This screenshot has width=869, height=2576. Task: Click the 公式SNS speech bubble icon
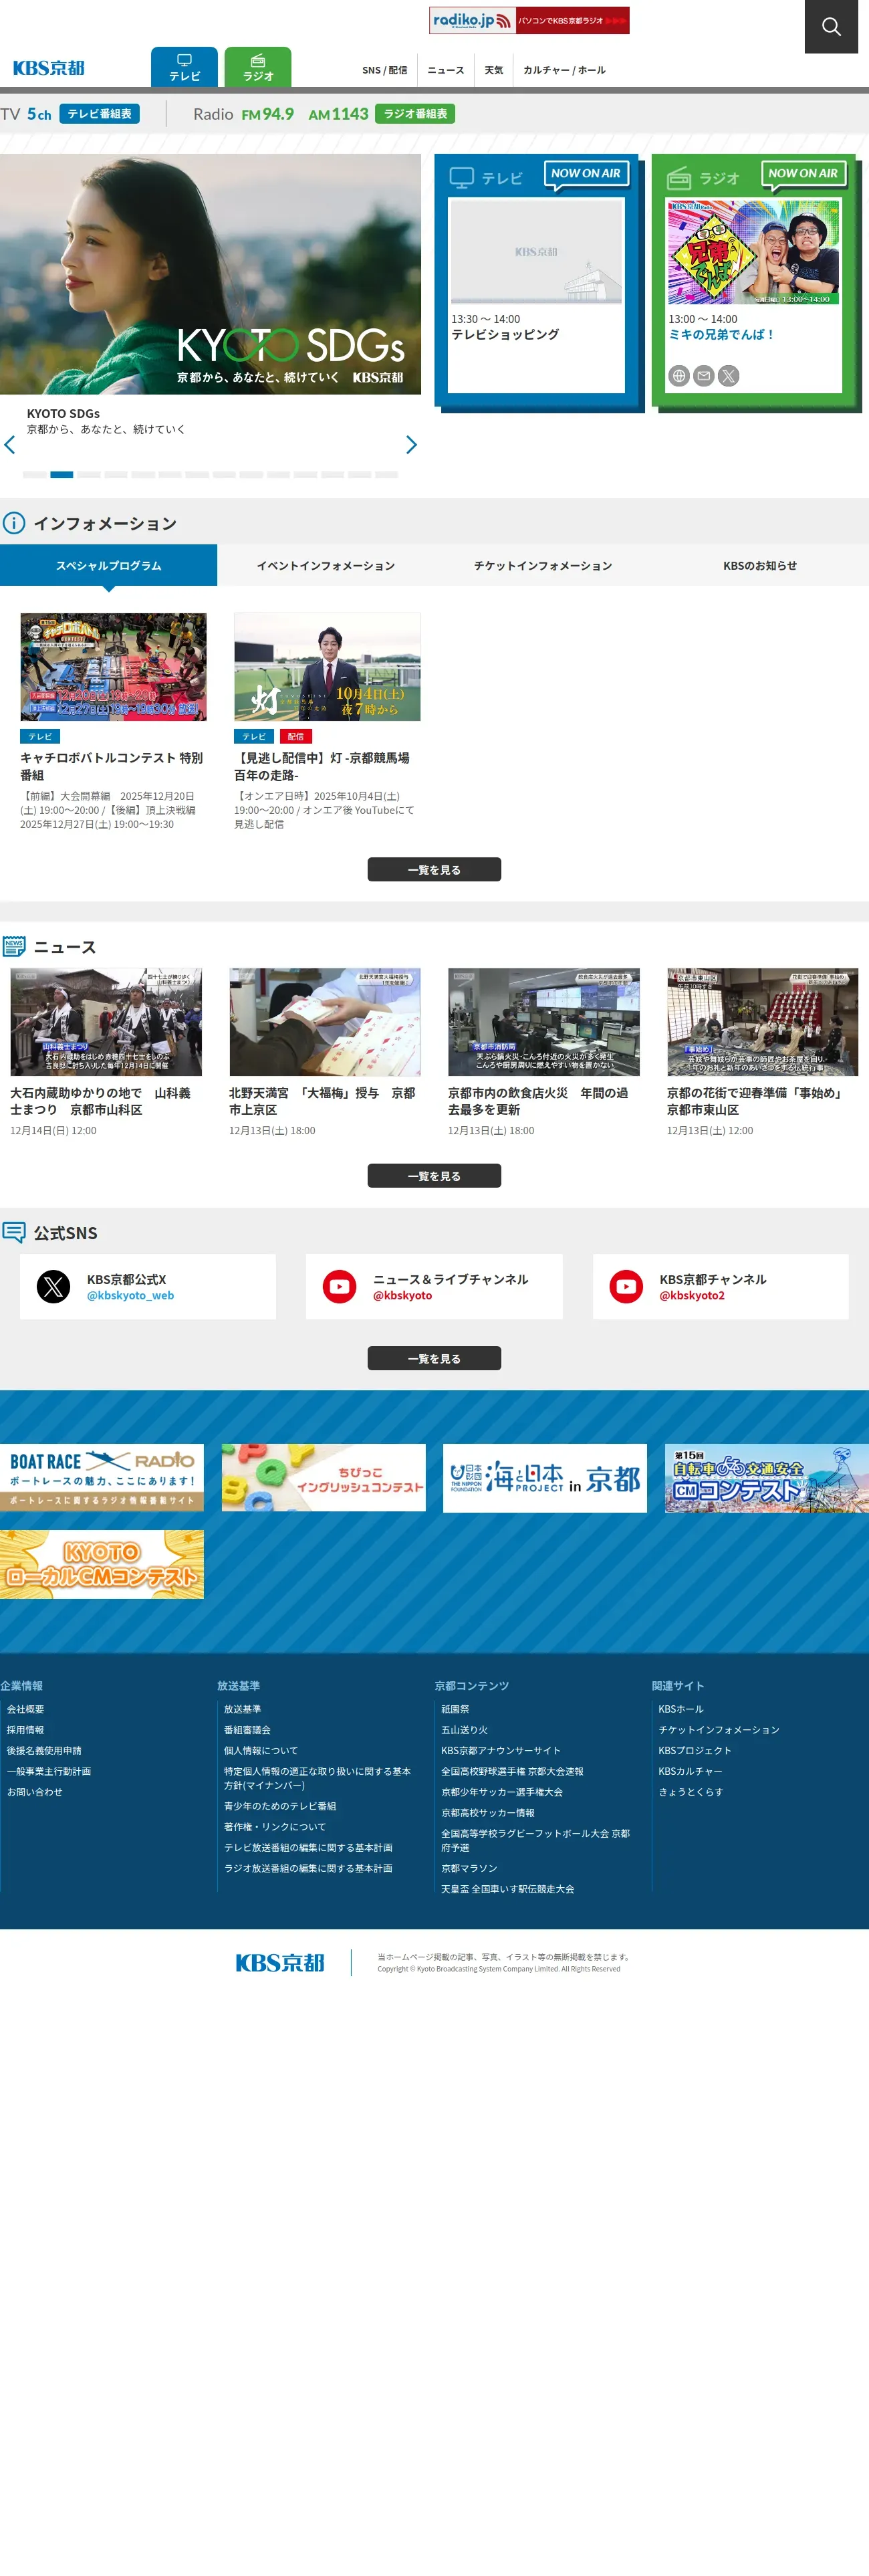coord(14,1232)
